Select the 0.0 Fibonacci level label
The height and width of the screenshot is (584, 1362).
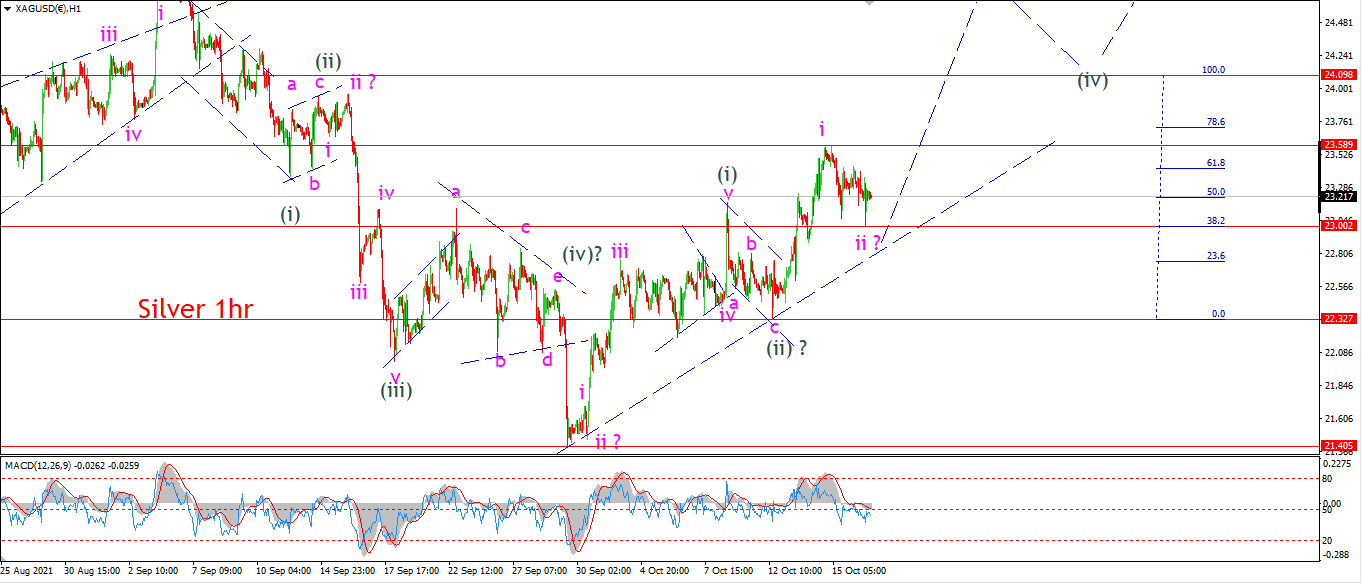(x=1218, y=313)
